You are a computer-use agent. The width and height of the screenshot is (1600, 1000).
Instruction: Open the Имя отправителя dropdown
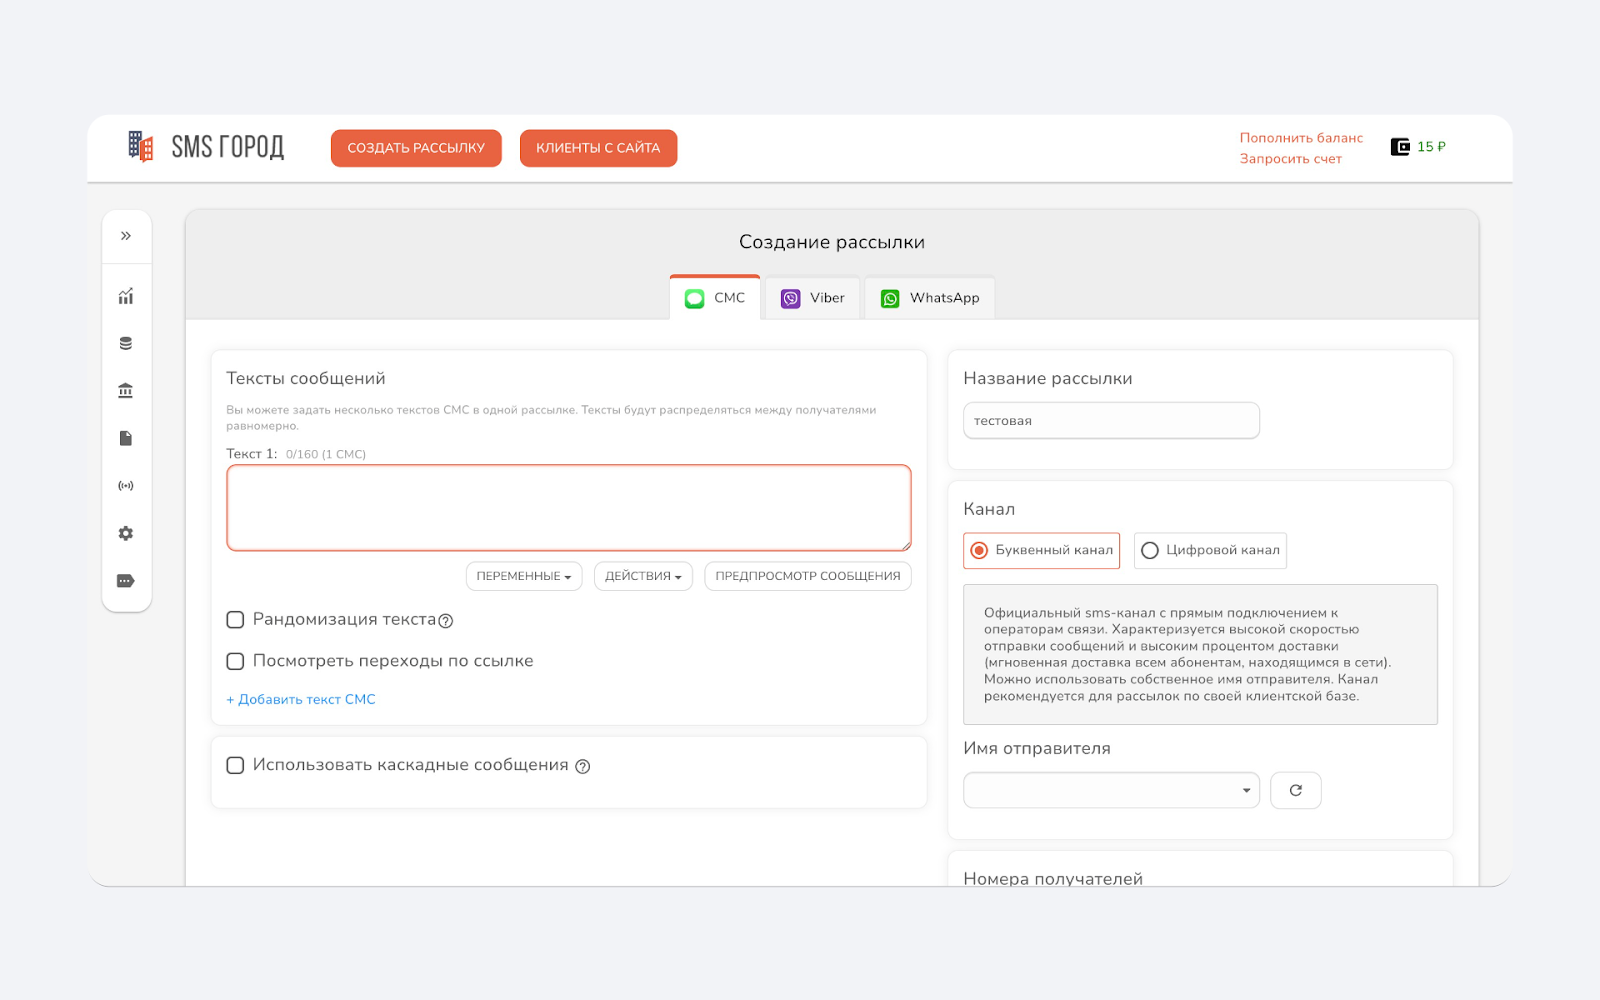click(1110, 790)
